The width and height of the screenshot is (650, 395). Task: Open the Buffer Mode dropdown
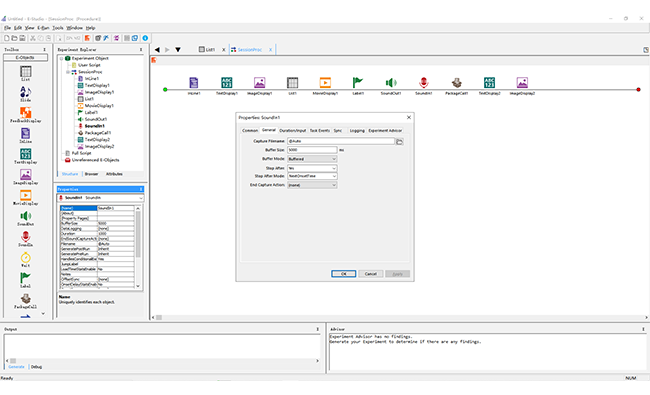click(312, 159)
